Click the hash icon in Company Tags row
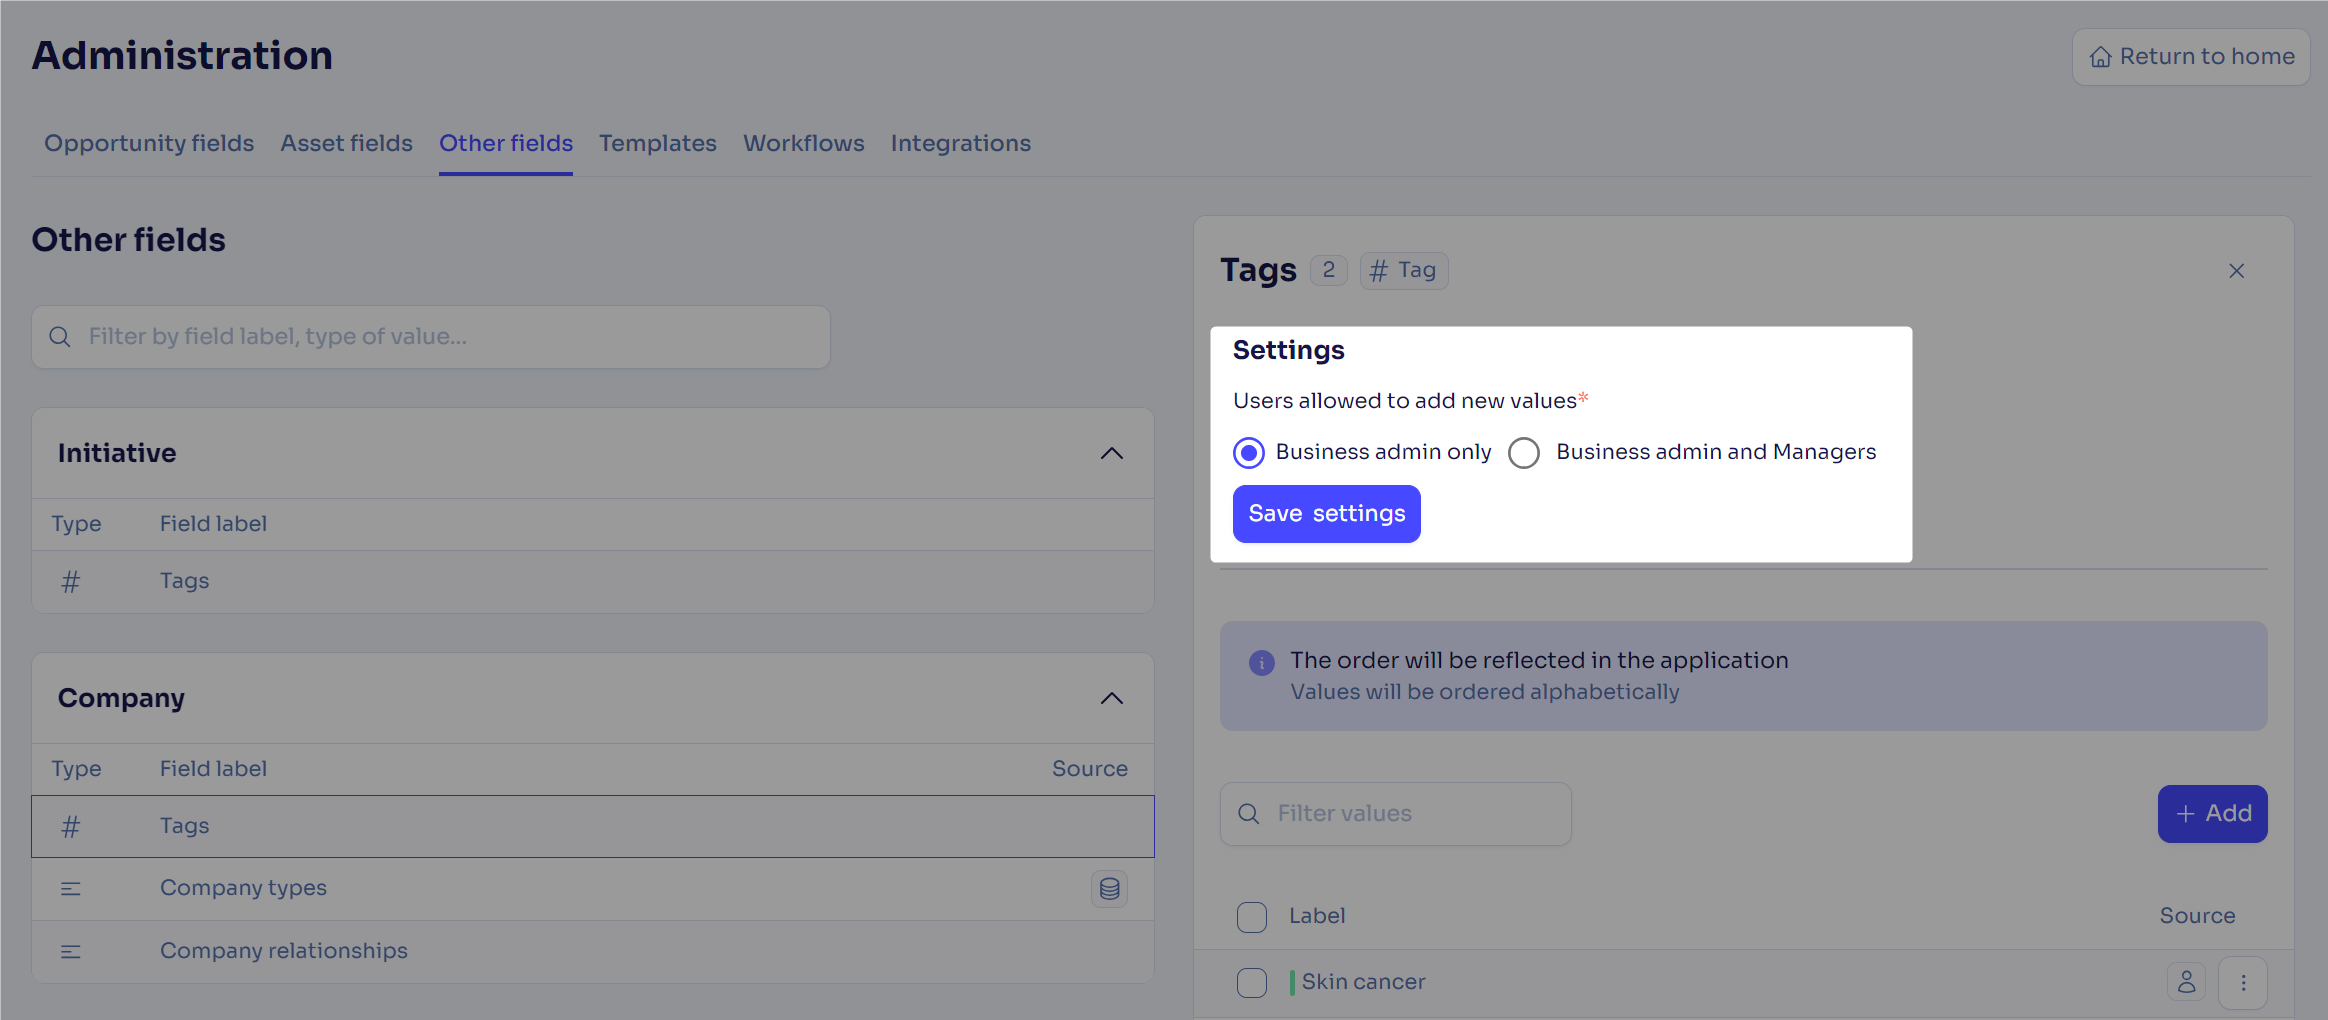This screenshot has height=1020, width=2328. (x=70, y=826)
